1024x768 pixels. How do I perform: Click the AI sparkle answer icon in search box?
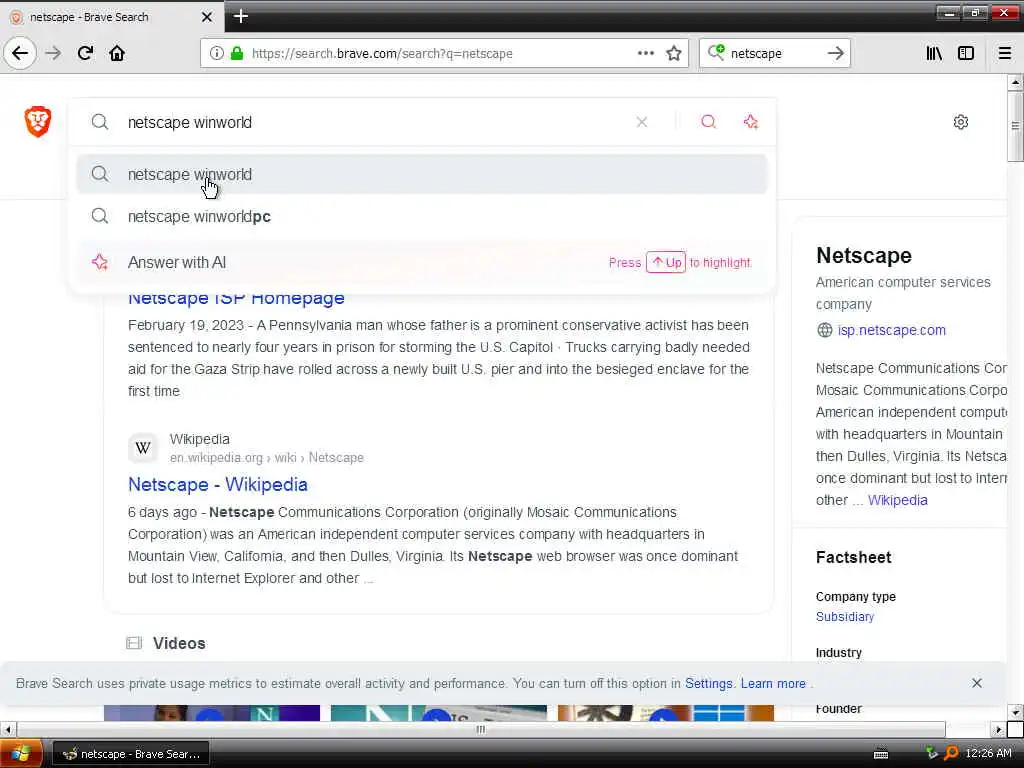(751, 121)
